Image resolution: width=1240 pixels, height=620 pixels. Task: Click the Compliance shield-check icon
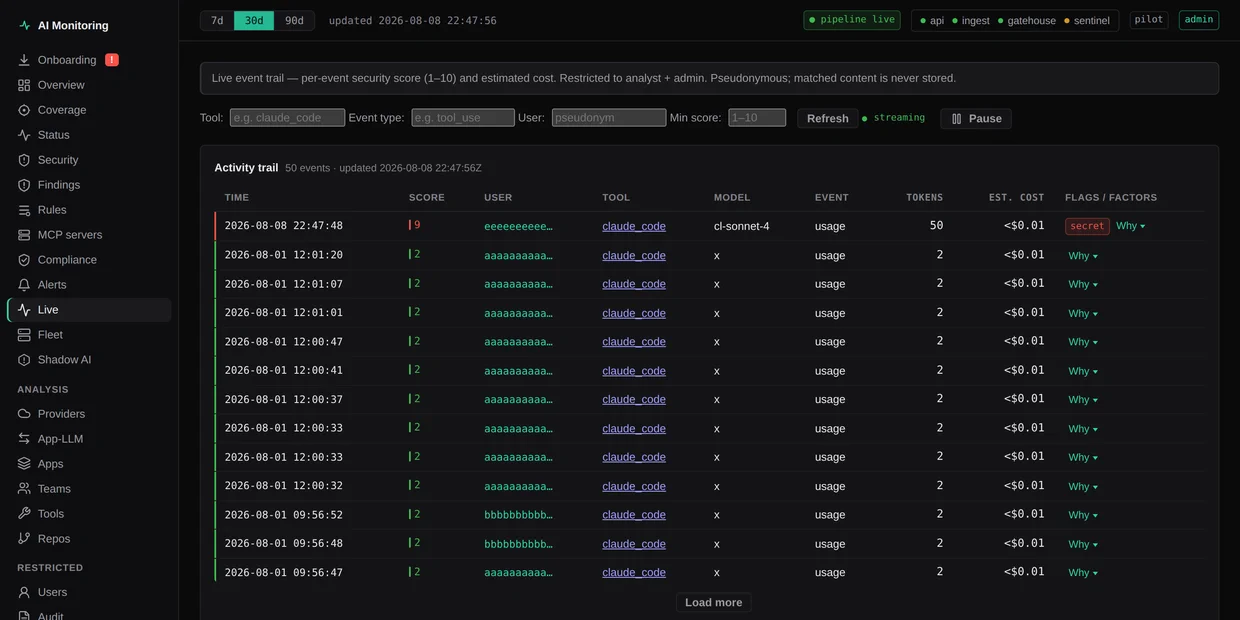point(24,260)
